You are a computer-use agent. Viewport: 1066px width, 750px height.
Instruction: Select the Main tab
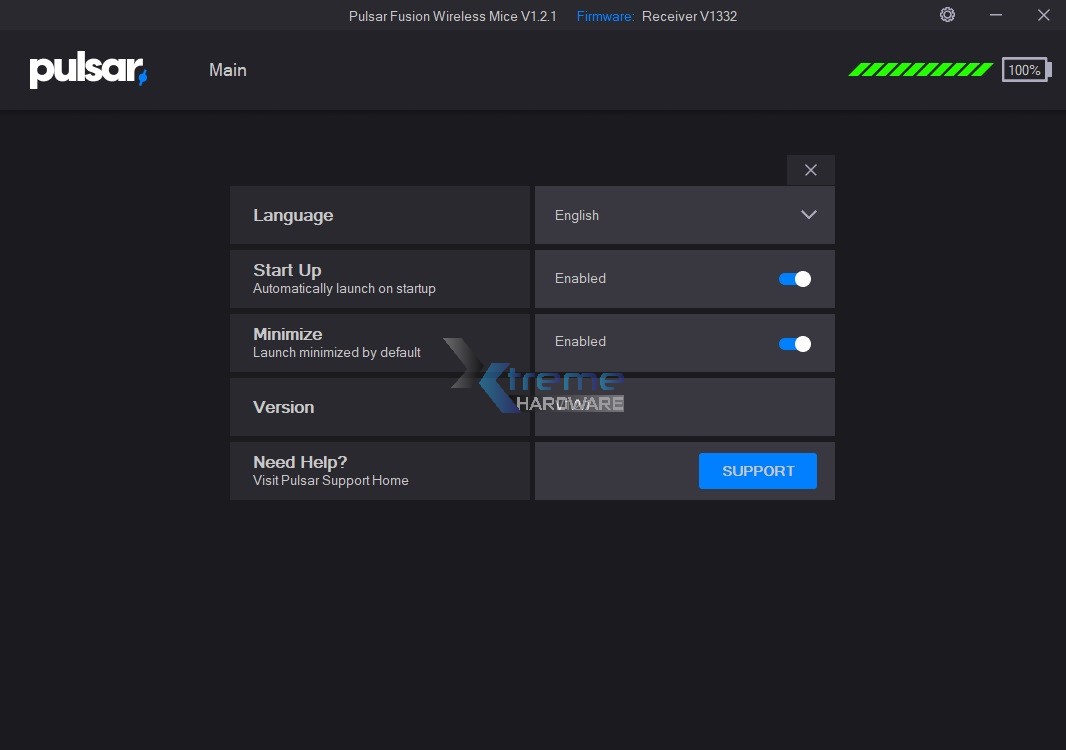pyautogui.click(x=227, y=69)
